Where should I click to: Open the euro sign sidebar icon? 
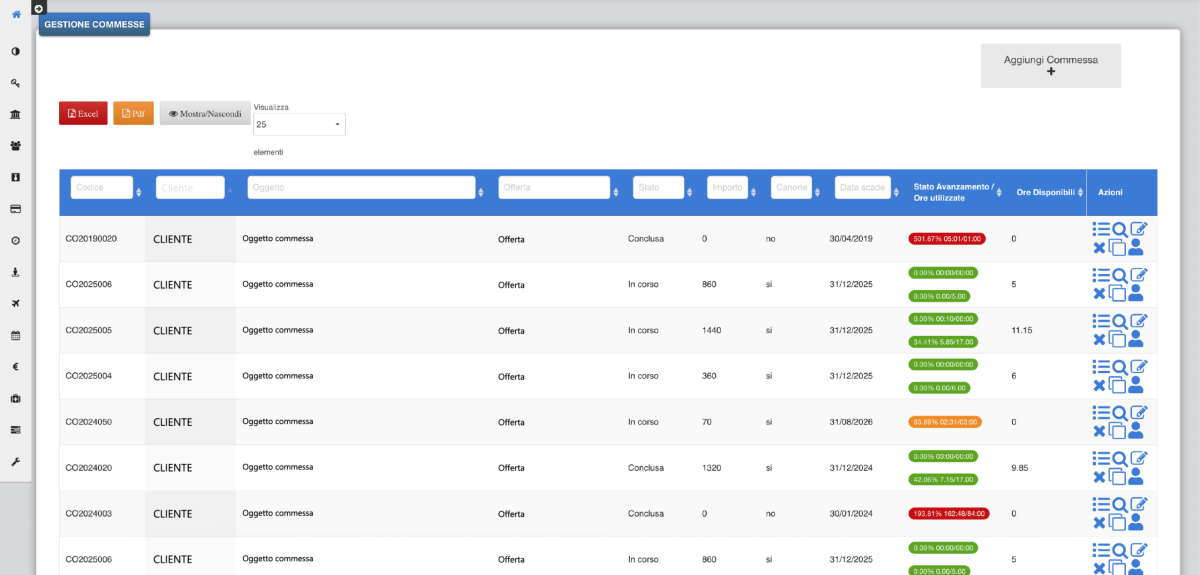(x=15, y=366)
